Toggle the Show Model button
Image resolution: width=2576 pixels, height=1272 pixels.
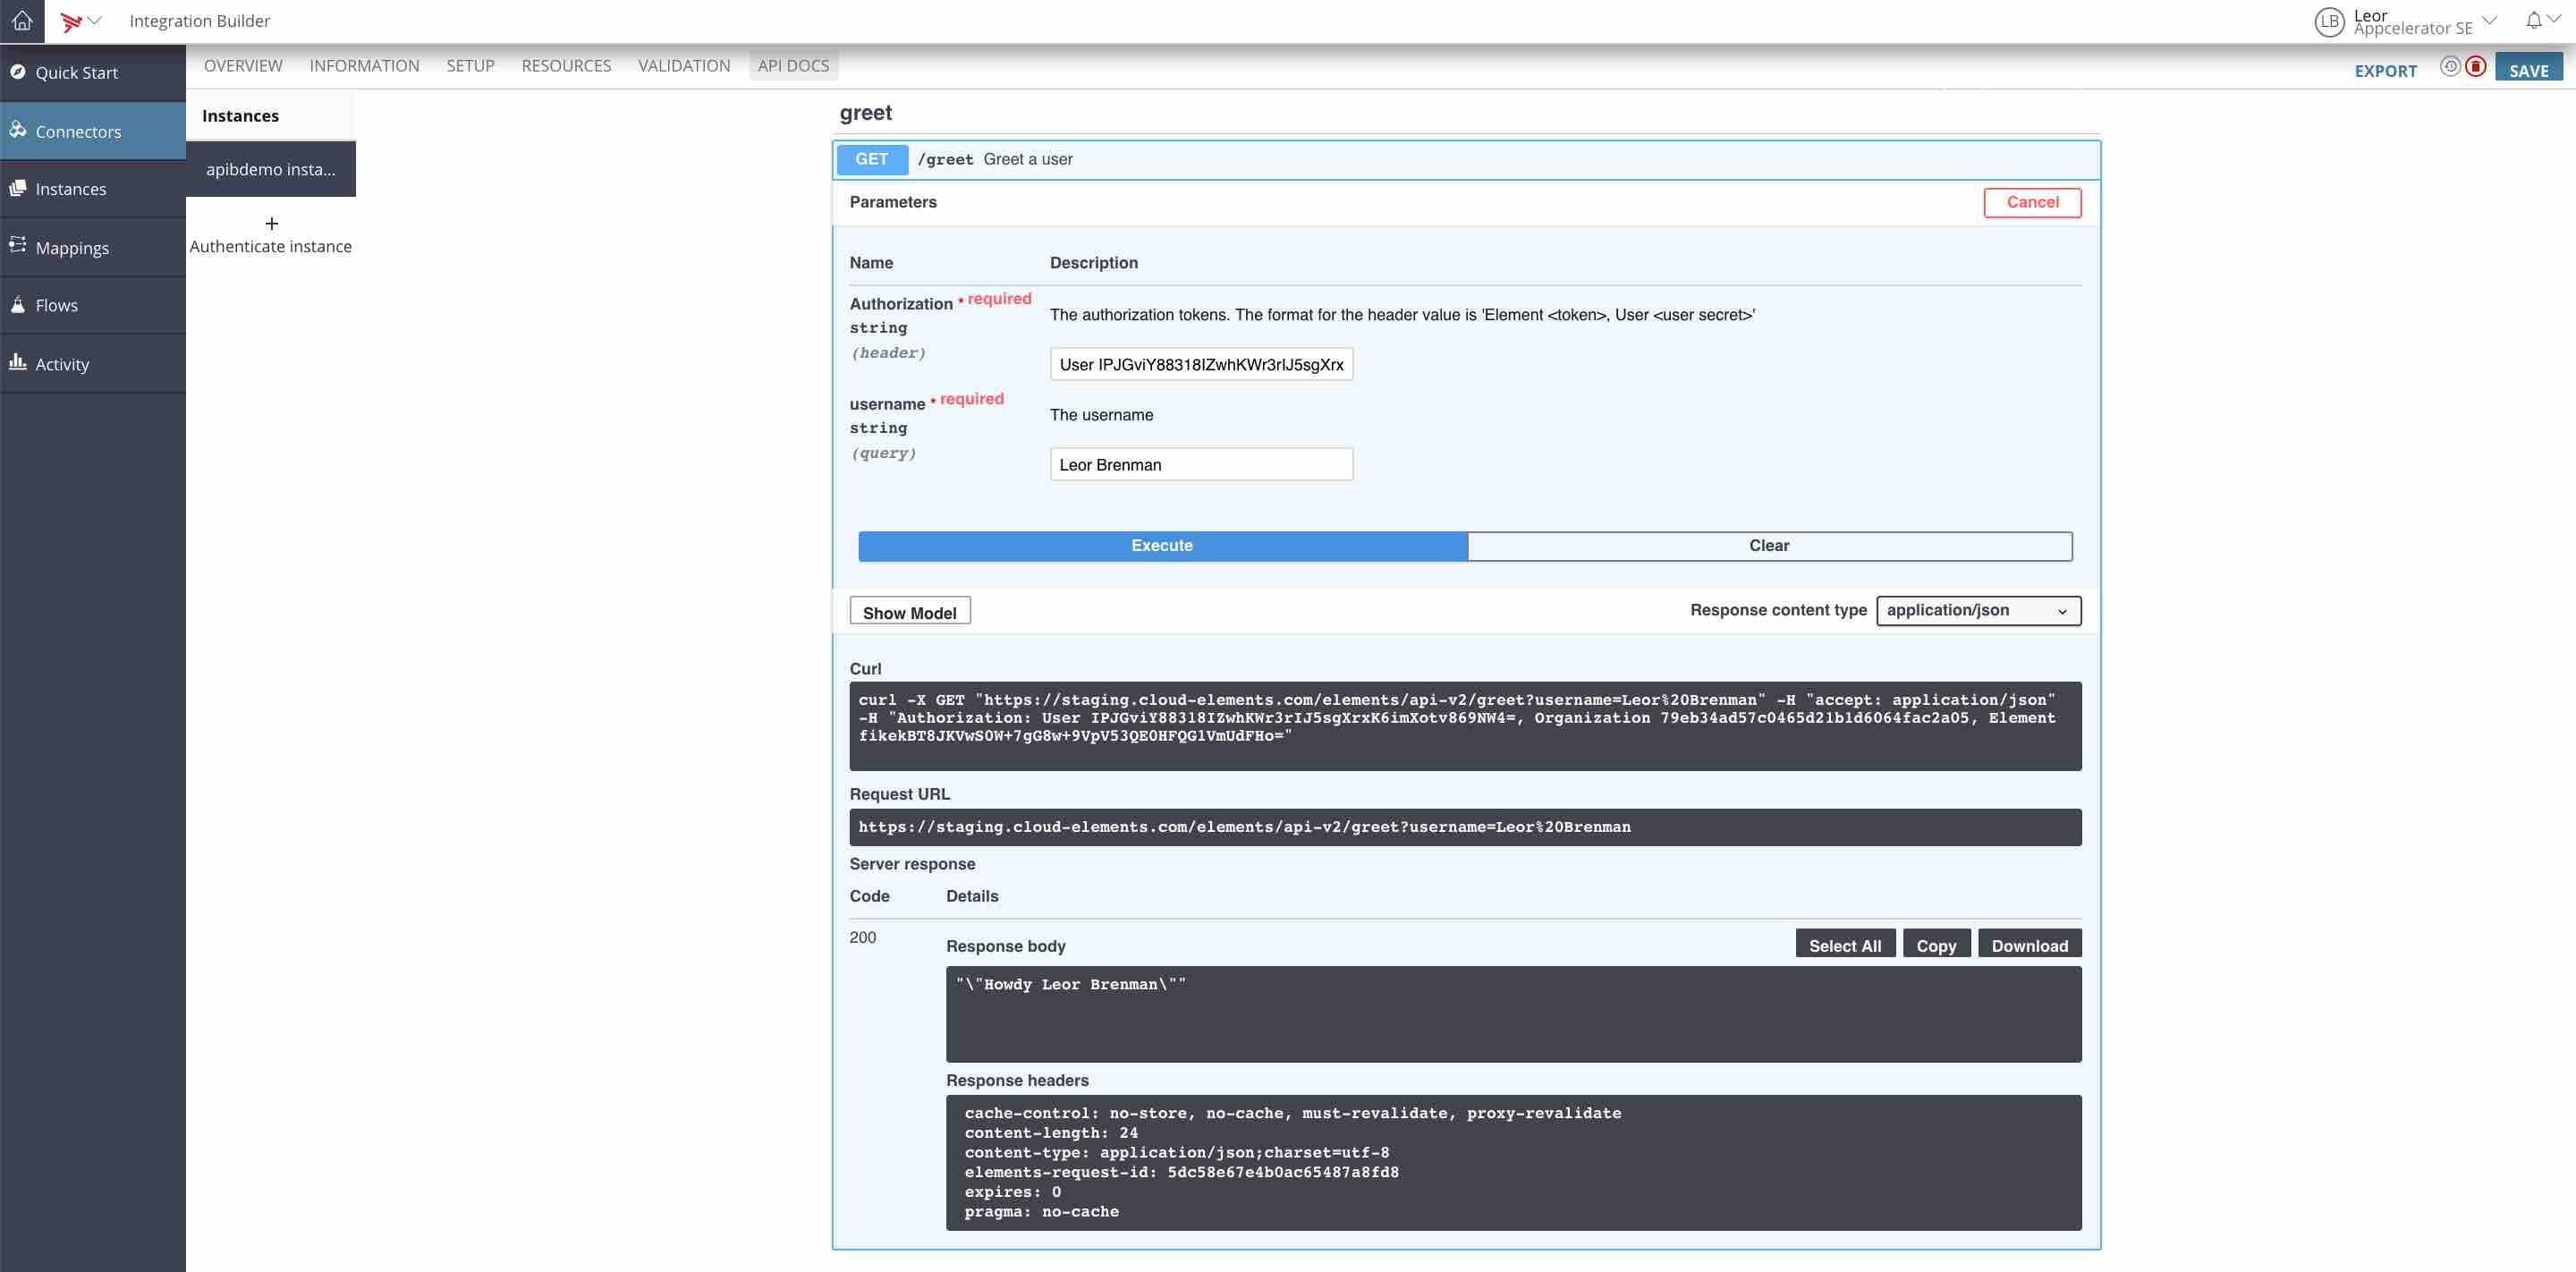[x=909, y=612]
